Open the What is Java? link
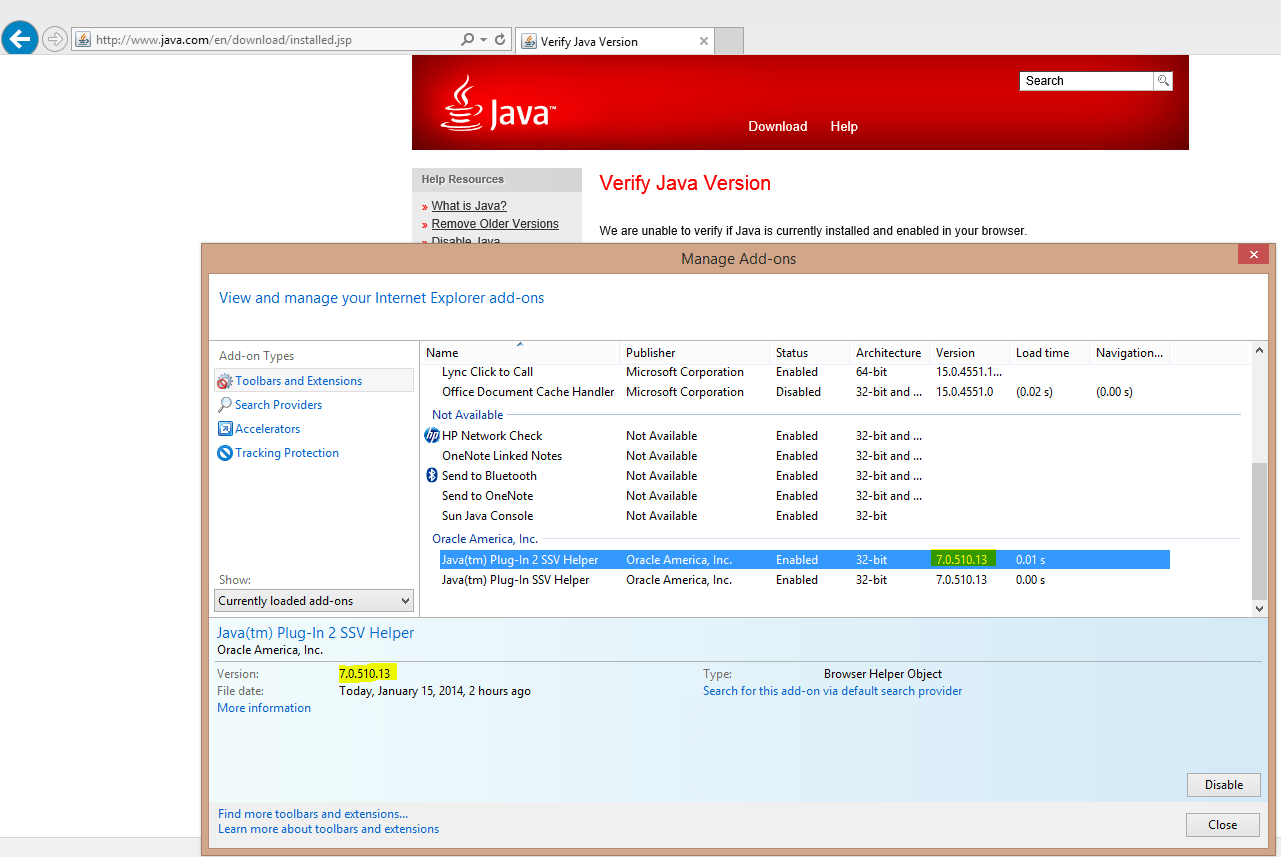 point(469,206)
